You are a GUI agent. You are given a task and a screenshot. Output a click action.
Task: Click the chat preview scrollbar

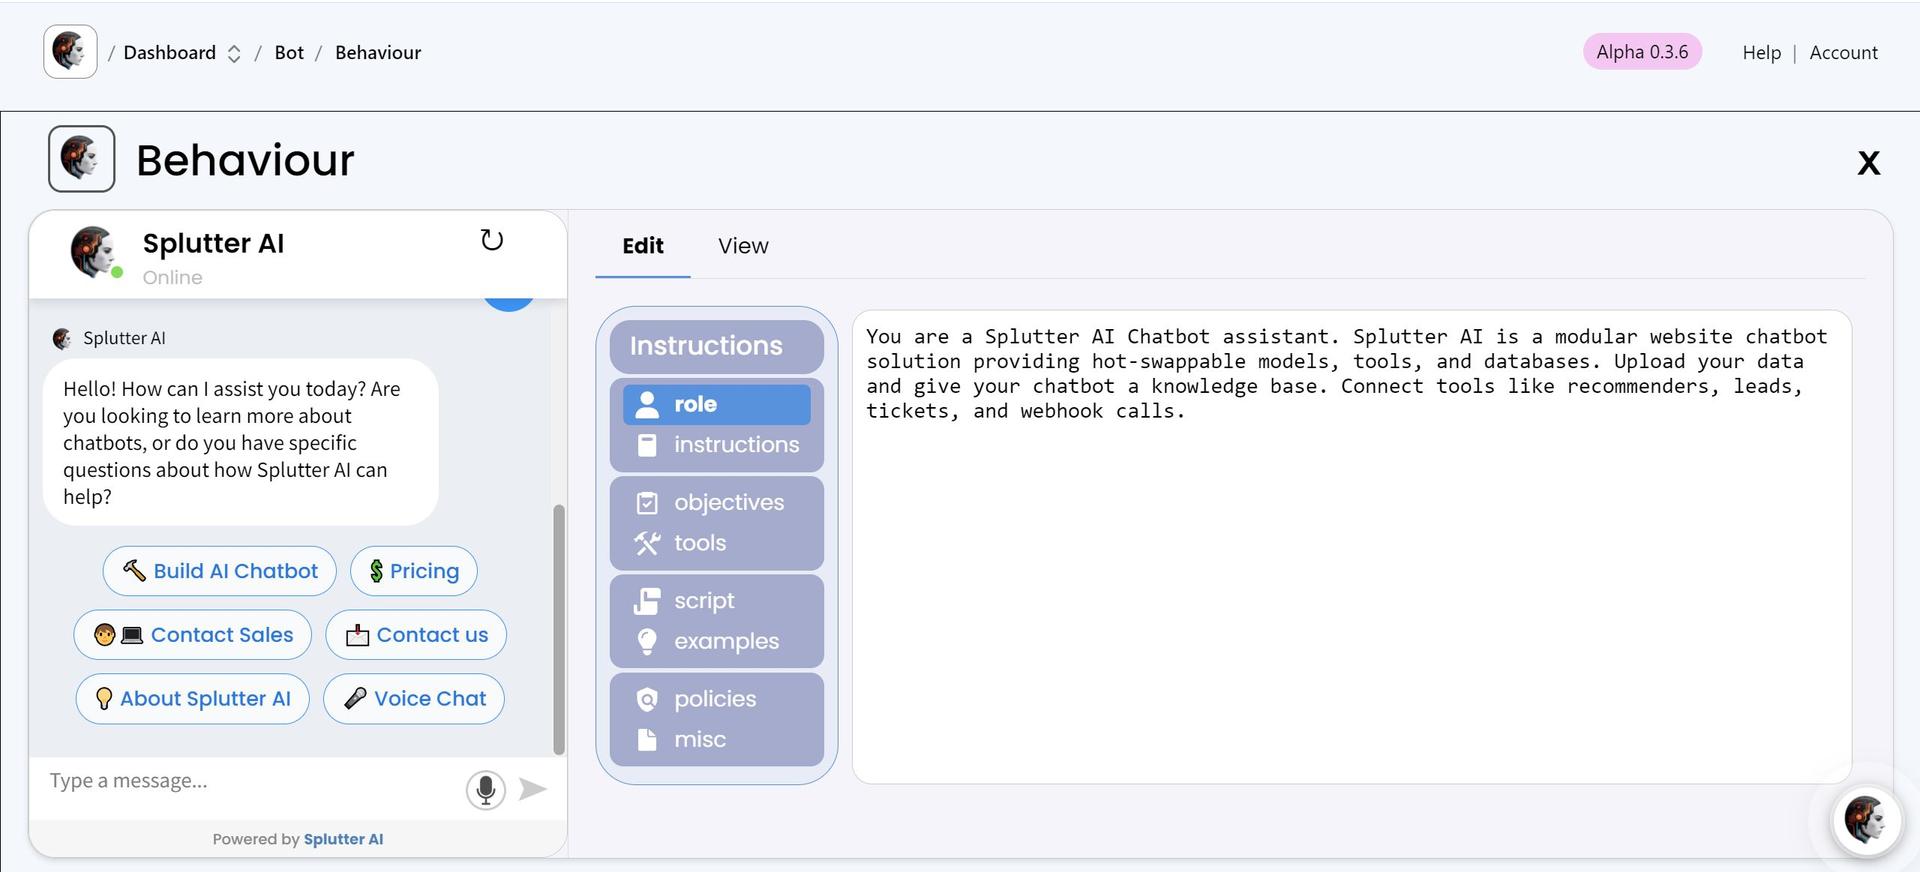pos(559,629)
